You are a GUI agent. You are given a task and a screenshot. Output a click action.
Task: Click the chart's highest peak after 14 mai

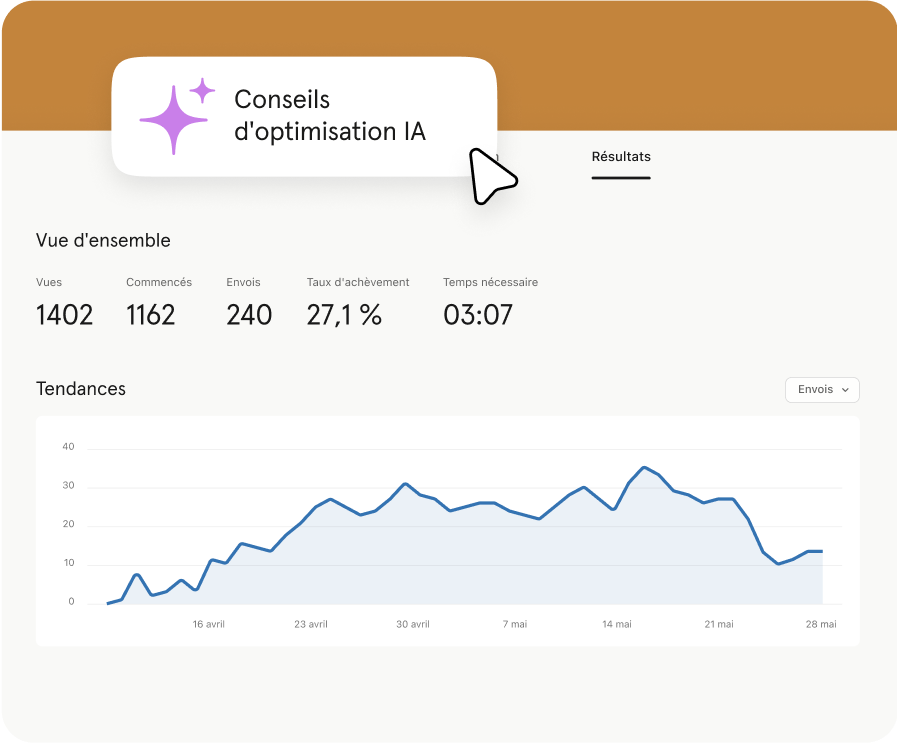coord(644,467)
